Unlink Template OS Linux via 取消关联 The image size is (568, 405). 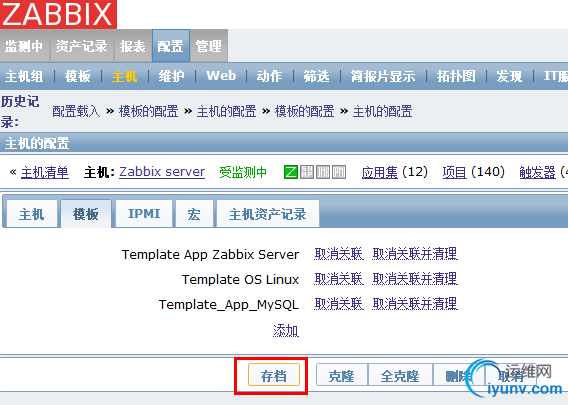(339, 279)
